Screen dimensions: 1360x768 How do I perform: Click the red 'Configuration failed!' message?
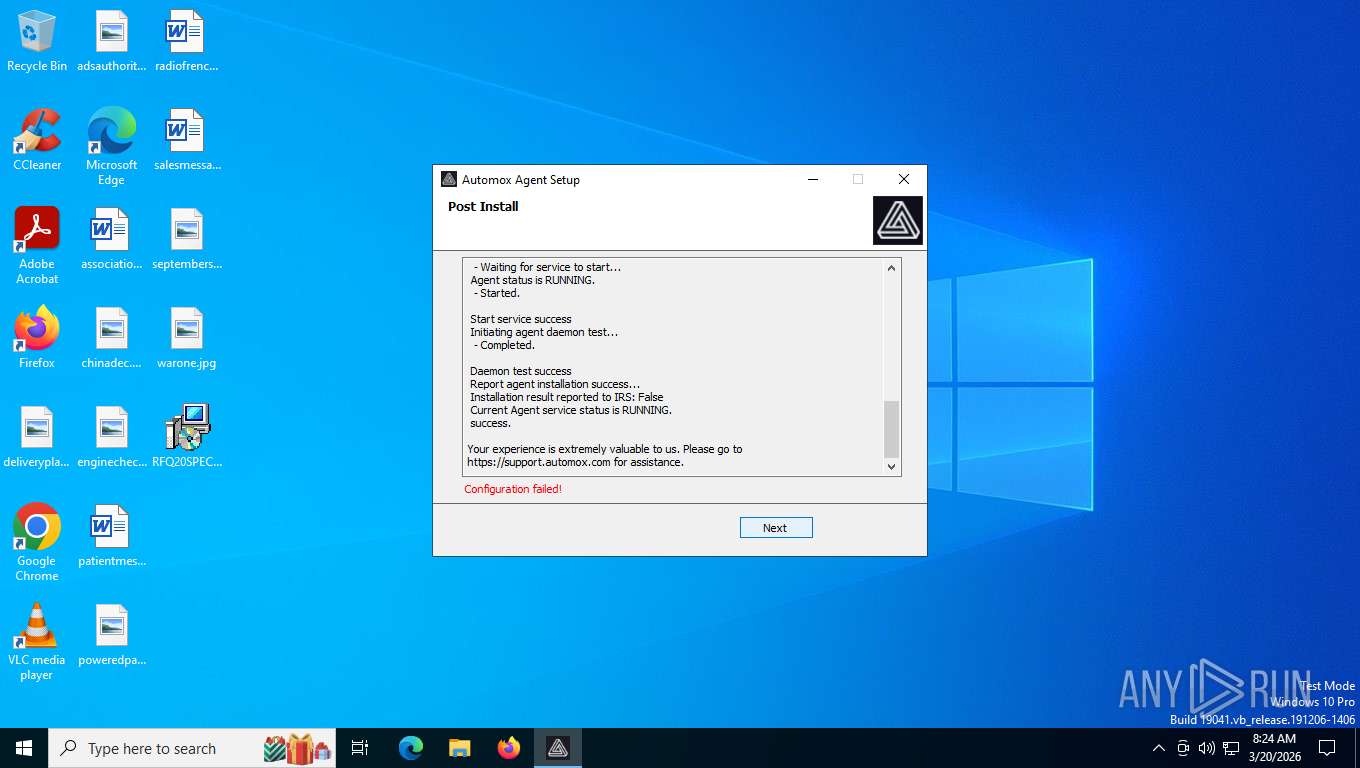(x=513, y=489)
